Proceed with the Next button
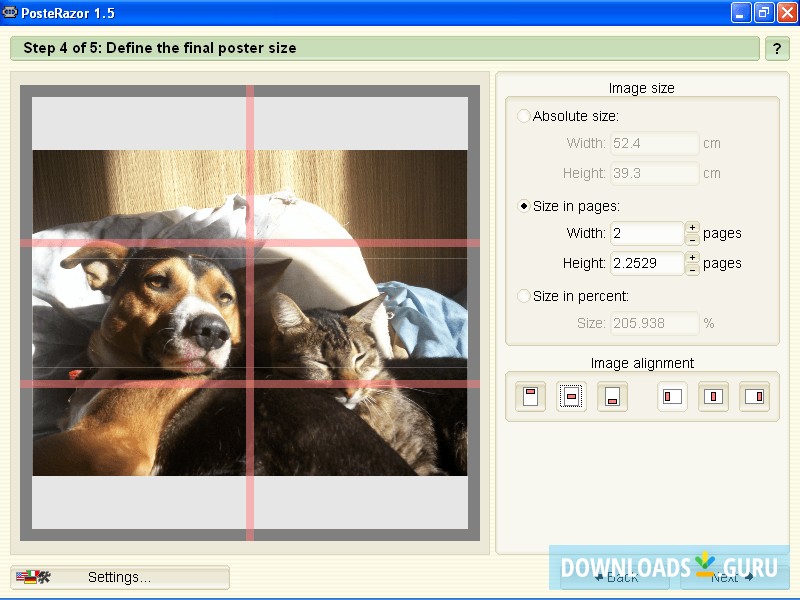This screenshot has width=800, height=600. coord(733,577)
